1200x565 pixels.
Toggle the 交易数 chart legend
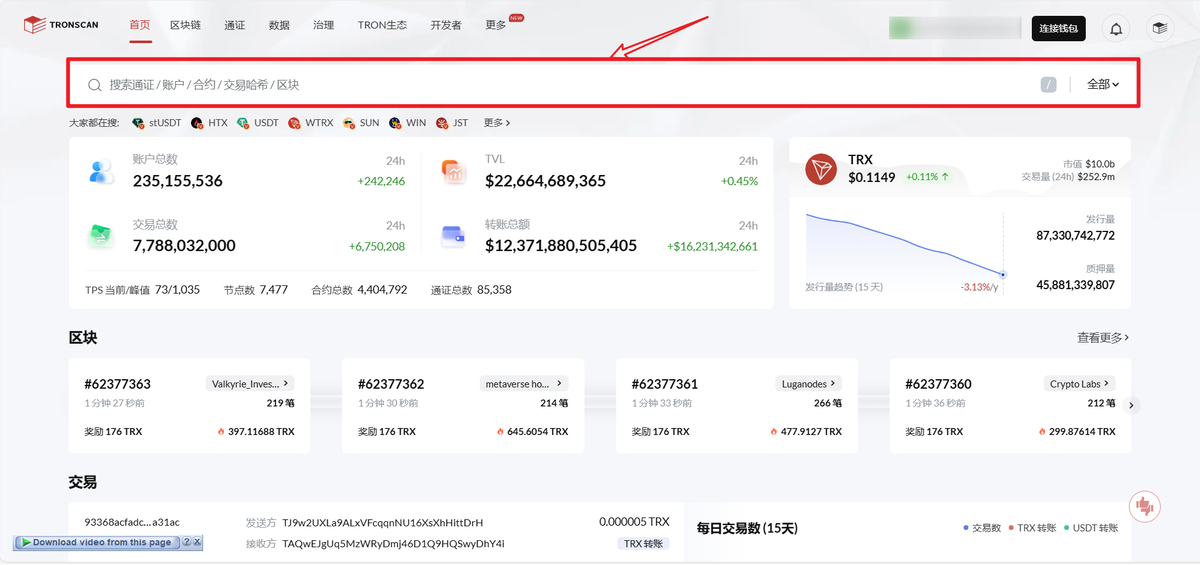(981, 527)
